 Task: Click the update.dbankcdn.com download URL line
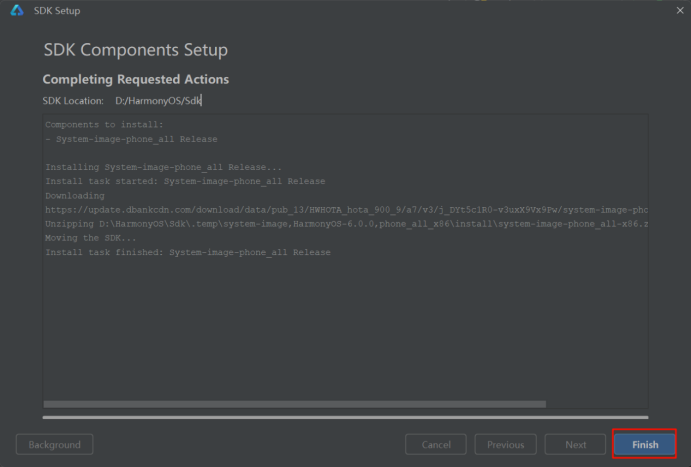coord(346,210)
